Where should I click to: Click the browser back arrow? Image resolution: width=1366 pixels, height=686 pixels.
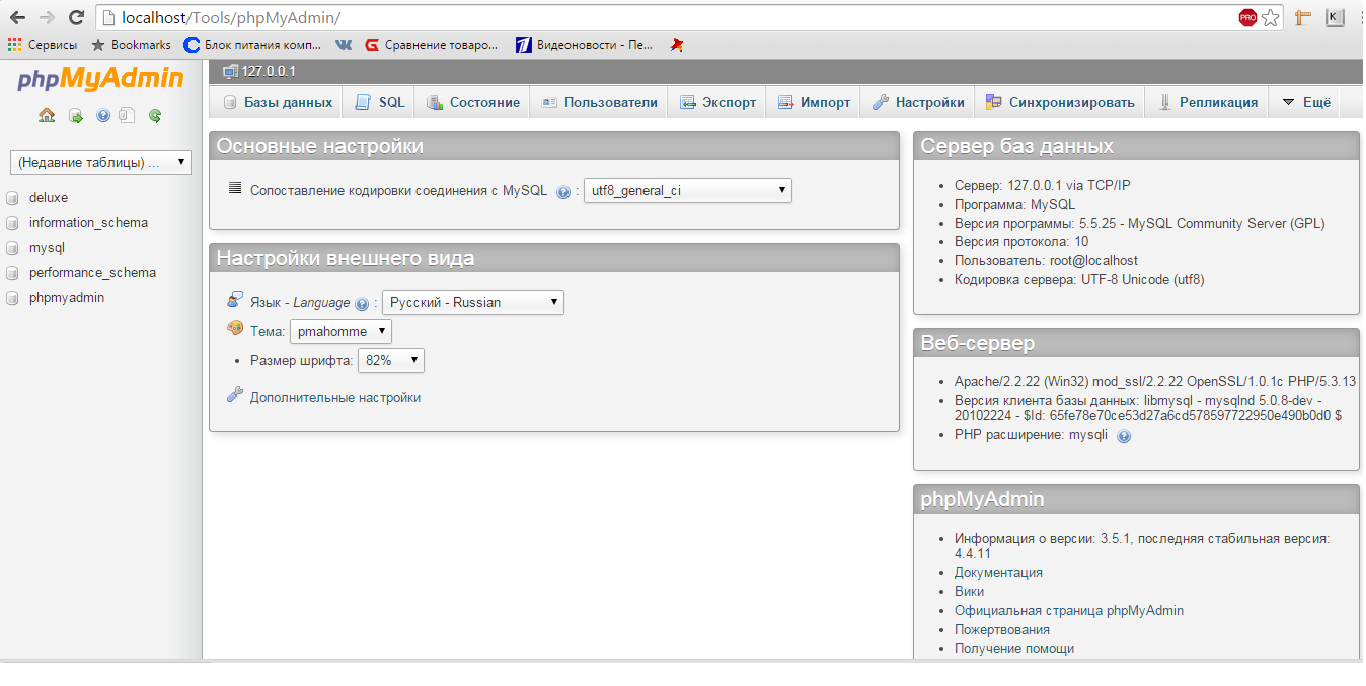(17, 18)
